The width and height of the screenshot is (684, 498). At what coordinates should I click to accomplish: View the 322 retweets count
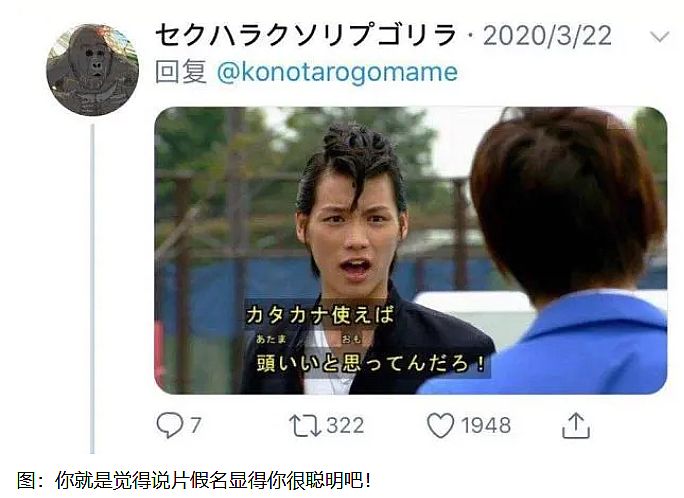coord(345,425)
